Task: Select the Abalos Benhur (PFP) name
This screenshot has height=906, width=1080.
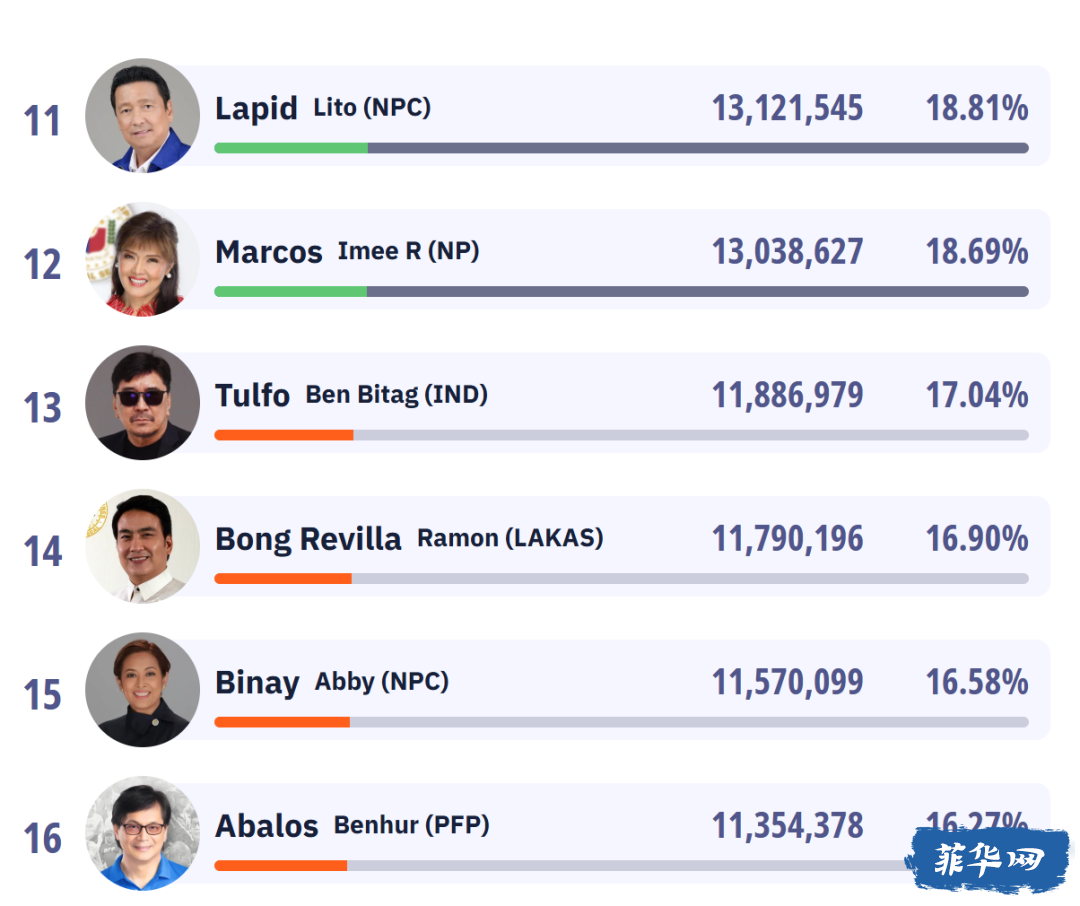Action: point(352,825)
